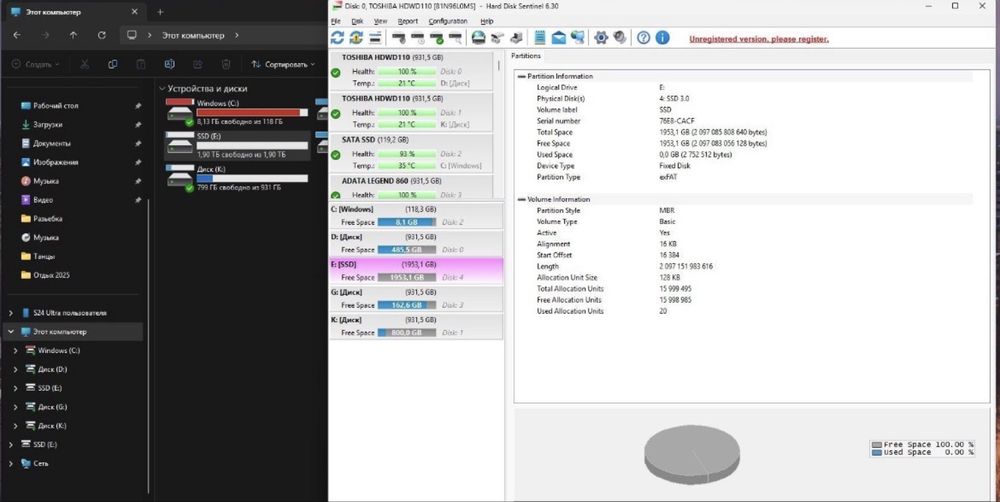Click the Used Space blue legend swatch
The image size is (1000, 502).
(x=877, y=453)
